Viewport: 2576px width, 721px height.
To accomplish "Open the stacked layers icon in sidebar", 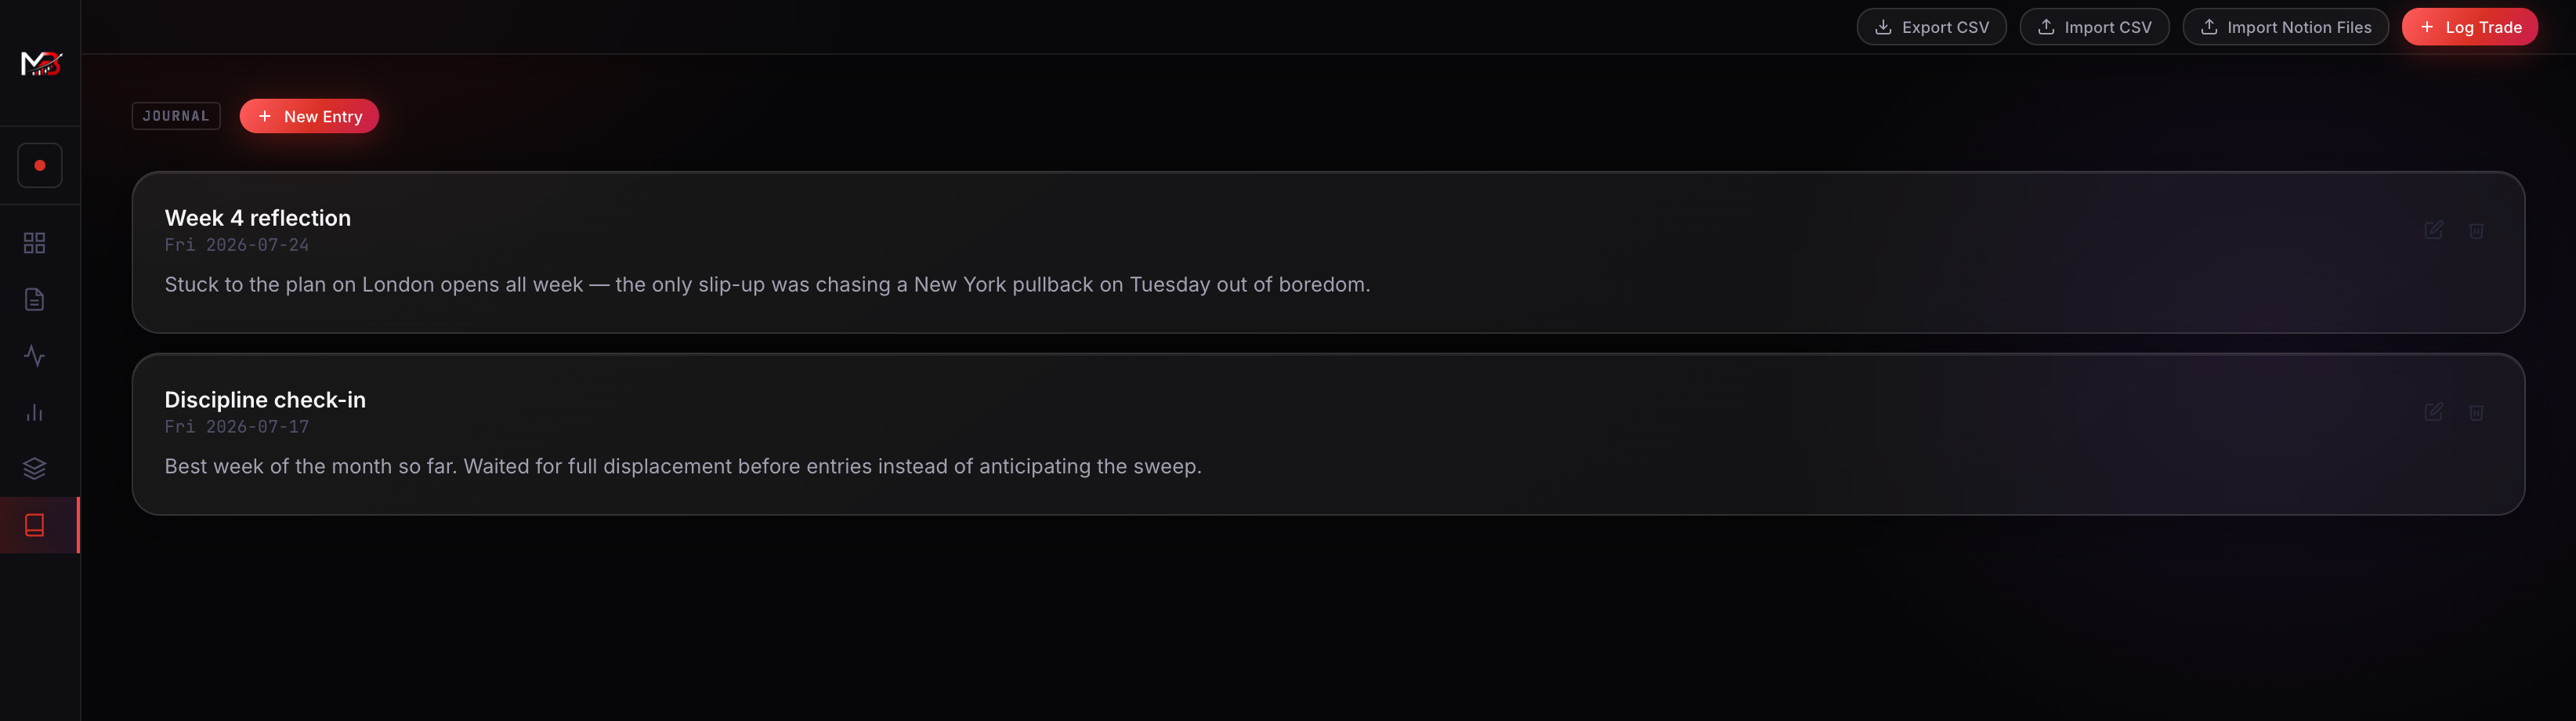I will 34,468.
